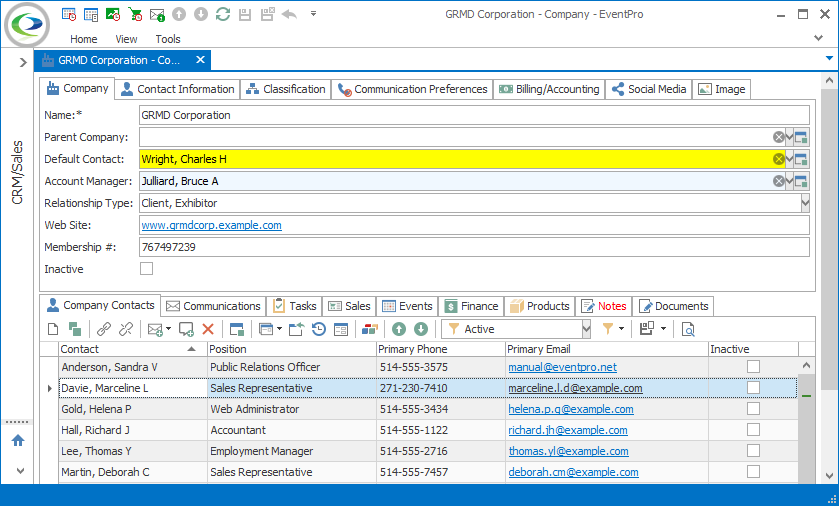The image size is (839, 506).
Task: Switch to the Billing/Accounting tab
Action: click(x=550, y=89)
